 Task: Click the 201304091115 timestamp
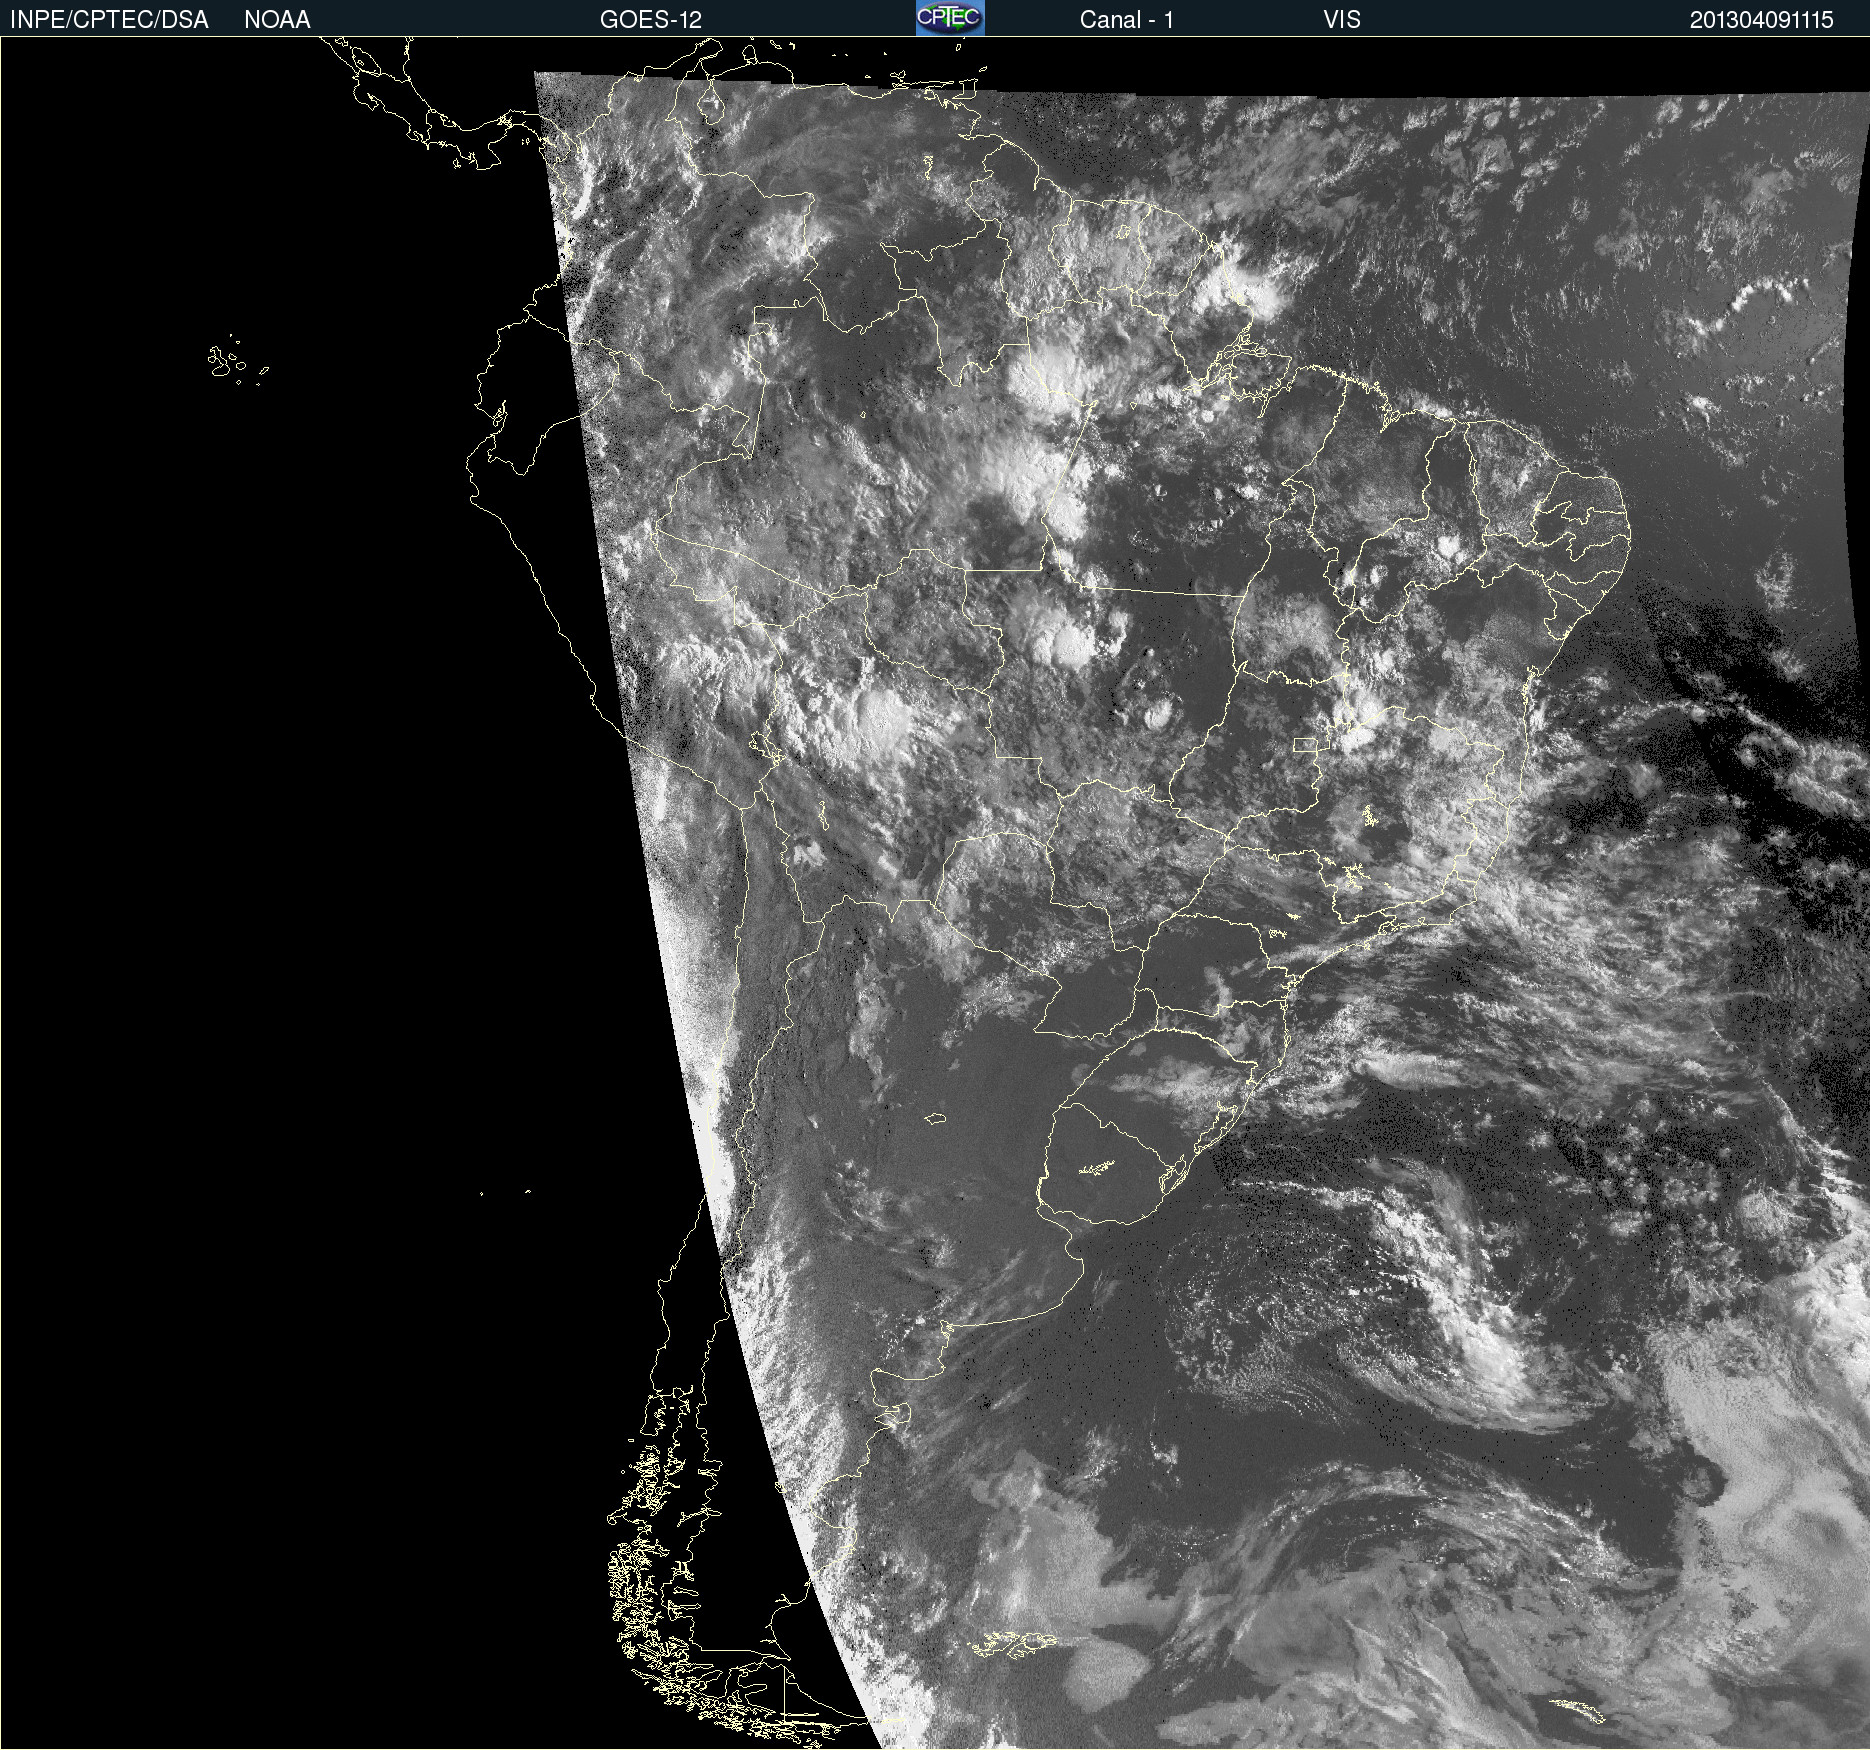pyautogui.click(x=1761, y=20)
